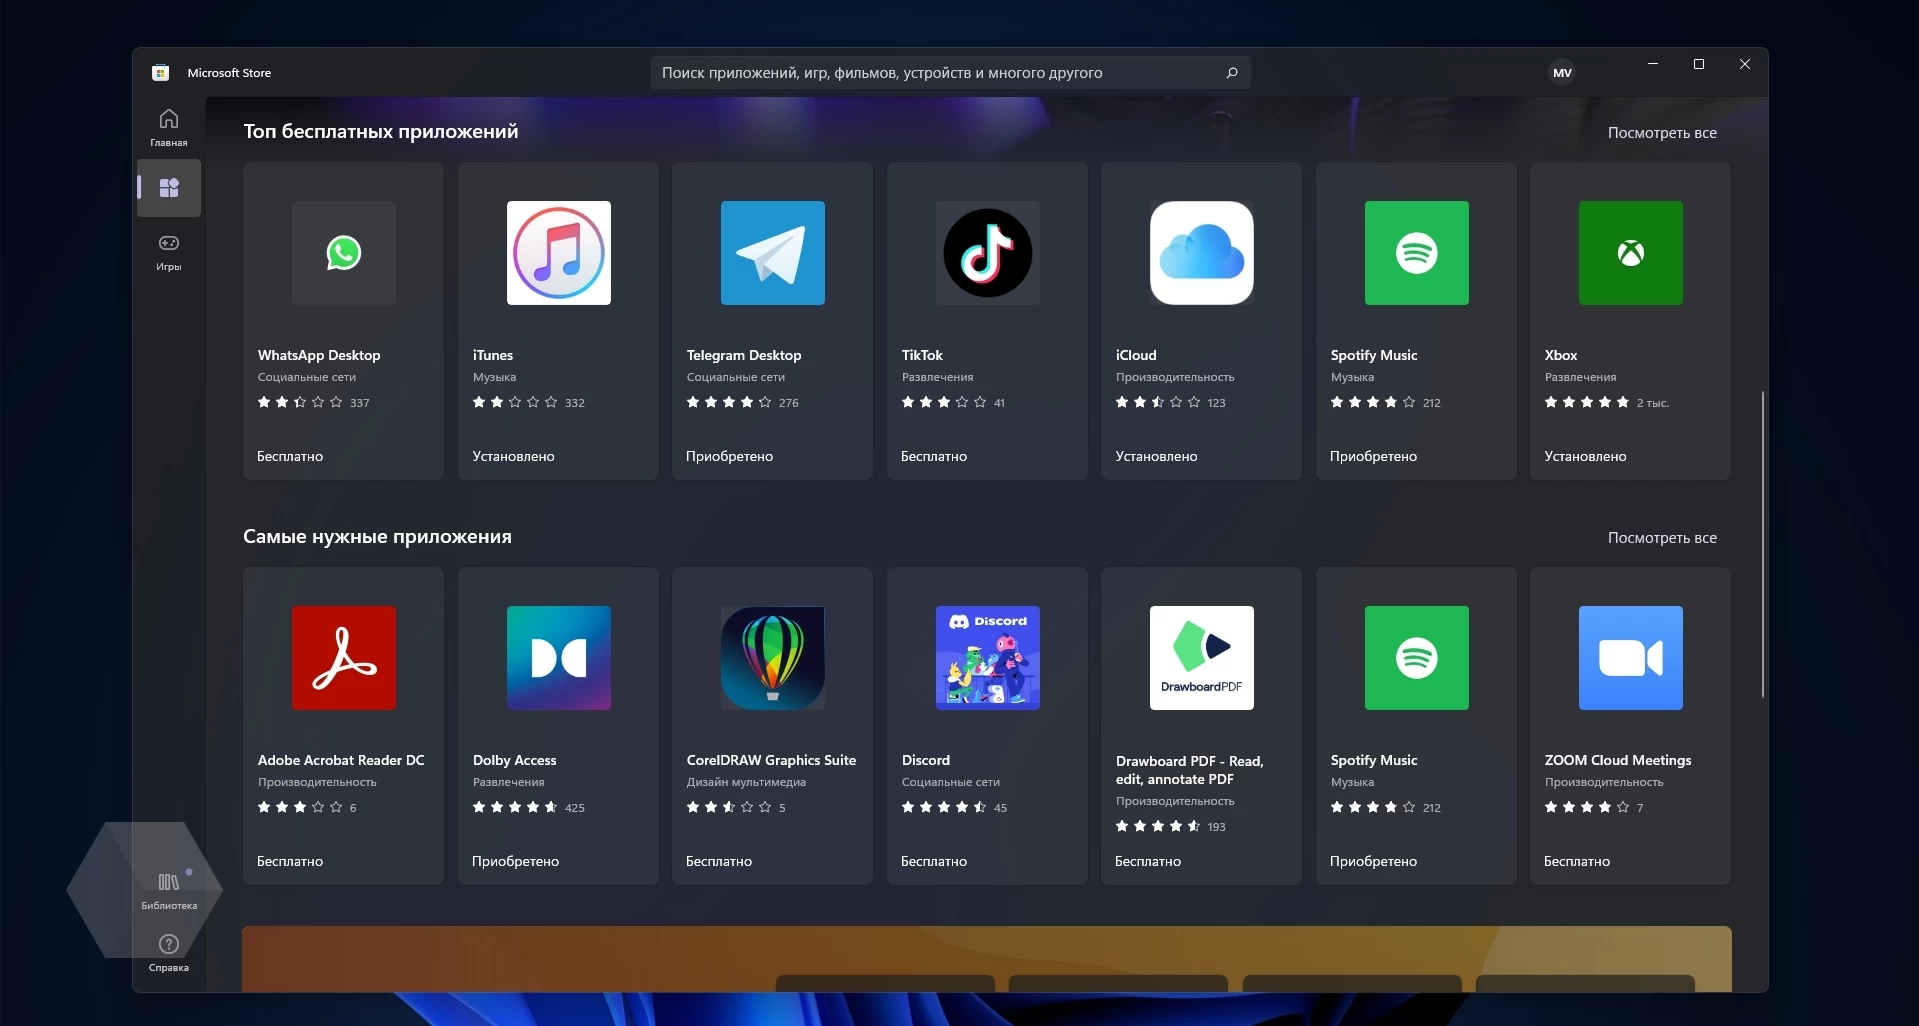Open Spotify icon in top free apps
Viewport: 1919px width, 1026px height.
pos(1416,253)
